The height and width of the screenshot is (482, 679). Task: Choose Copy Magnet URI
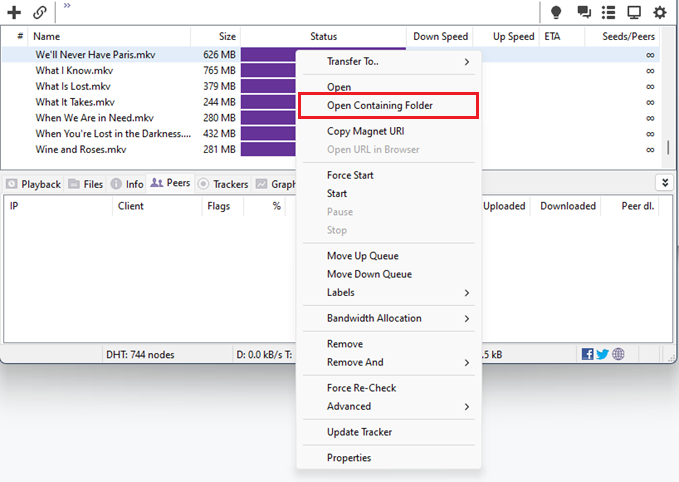(x=389, y=131)
